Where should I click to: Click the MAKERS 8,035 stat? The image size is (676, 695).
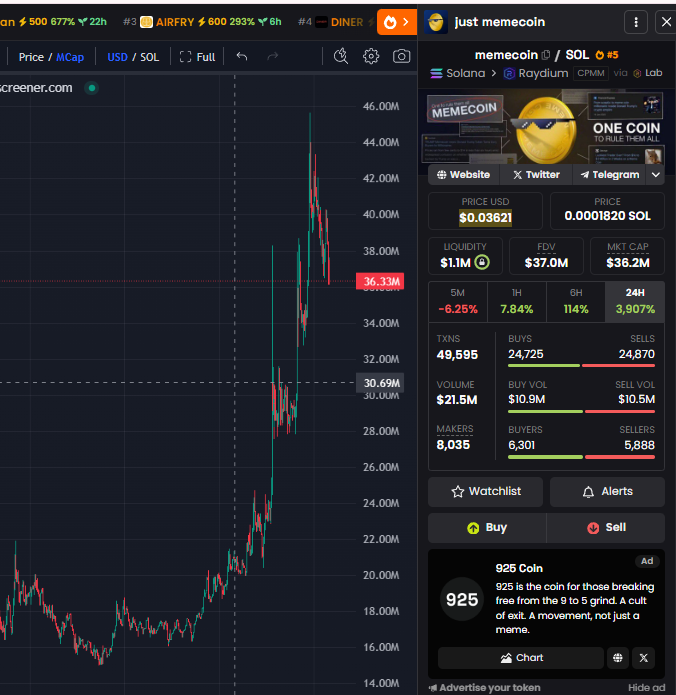point(455,438)
